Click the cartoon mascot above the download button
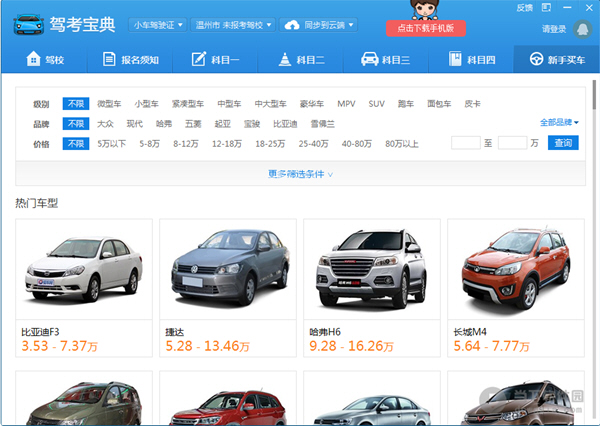 425,10
